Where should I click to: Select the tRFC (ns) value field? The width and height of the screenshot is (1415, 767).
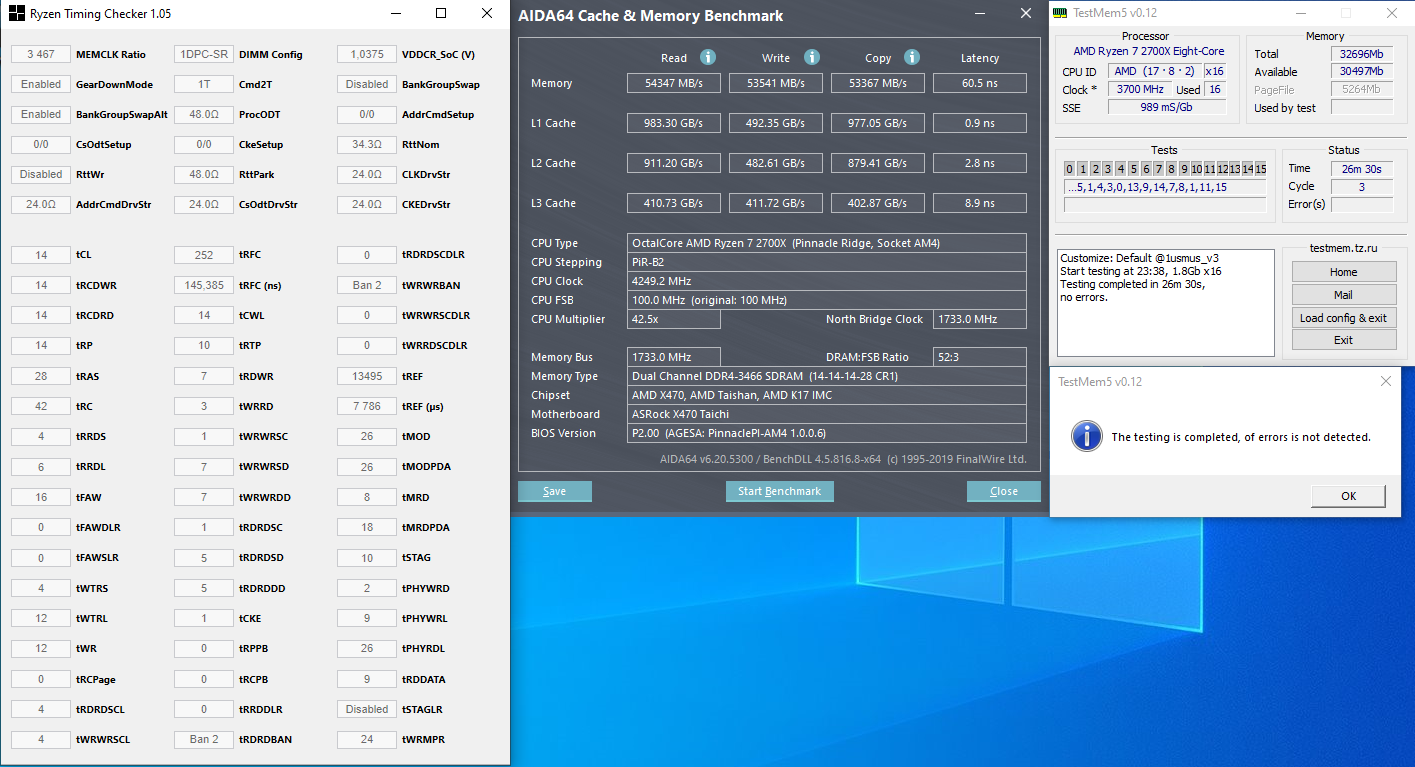pos(204,285)
